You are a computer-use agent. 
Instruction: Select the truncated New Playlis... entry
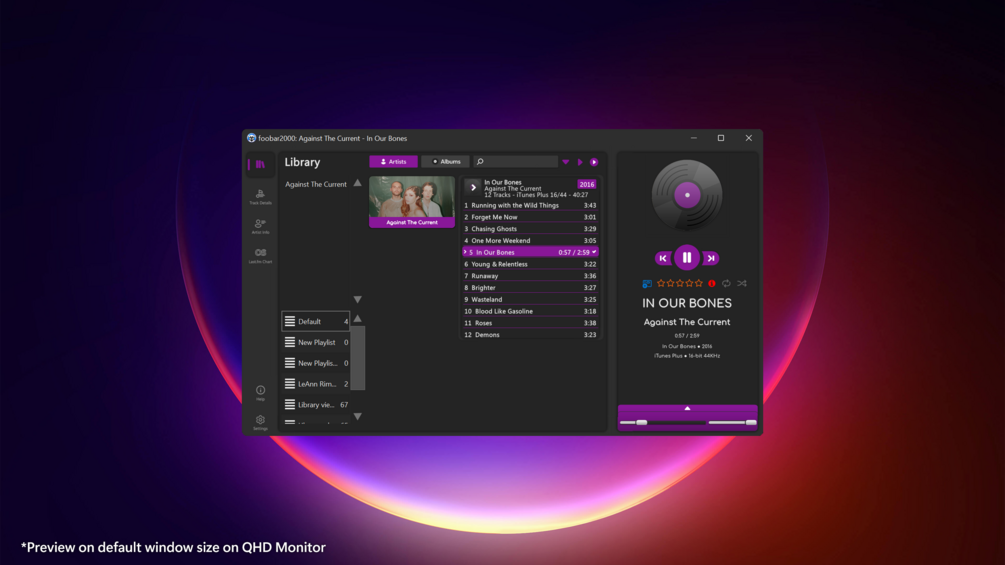[315, 363]
